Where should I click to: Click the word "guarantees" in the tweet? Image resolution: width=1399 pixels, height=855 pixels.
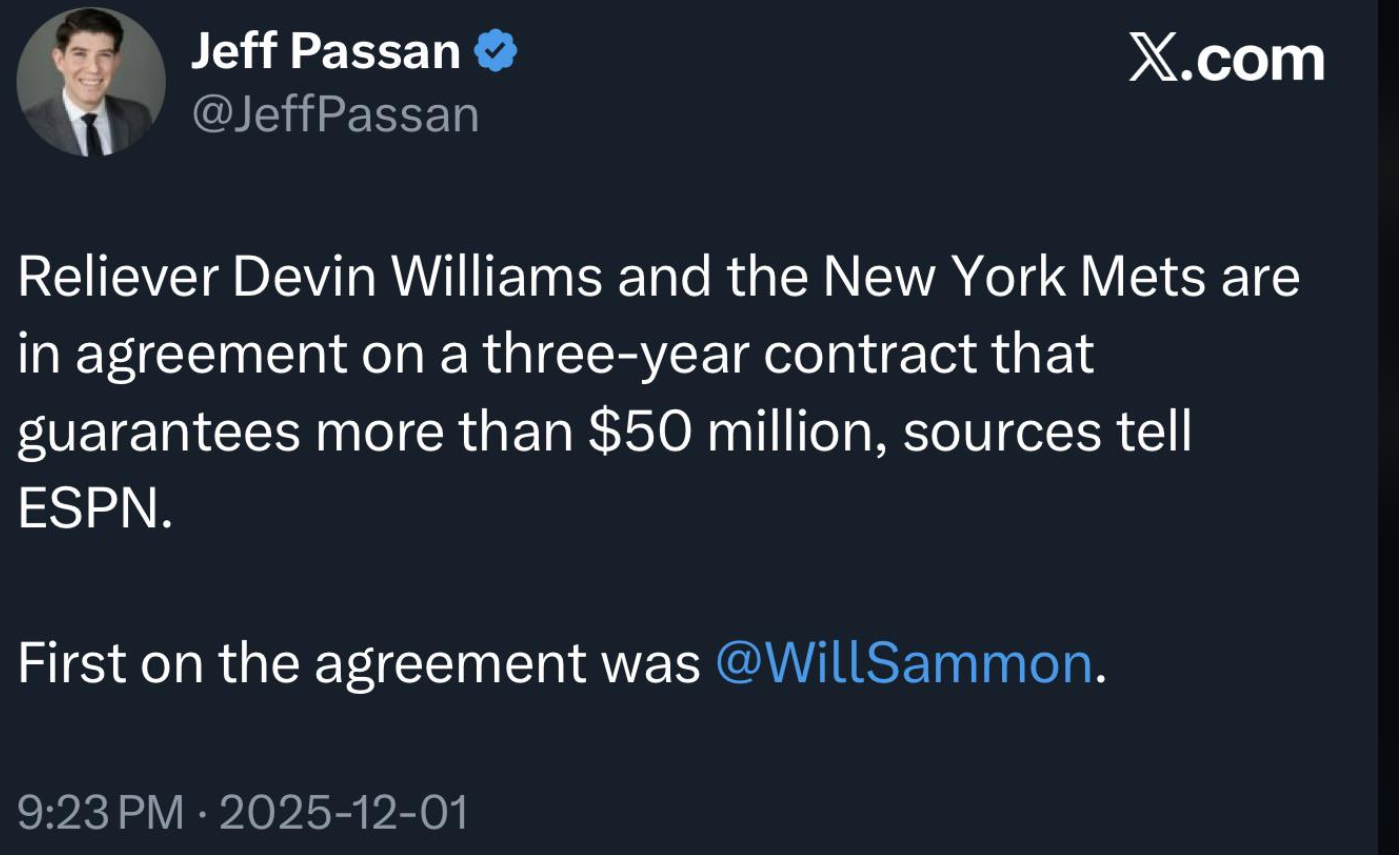pos(159,434)
